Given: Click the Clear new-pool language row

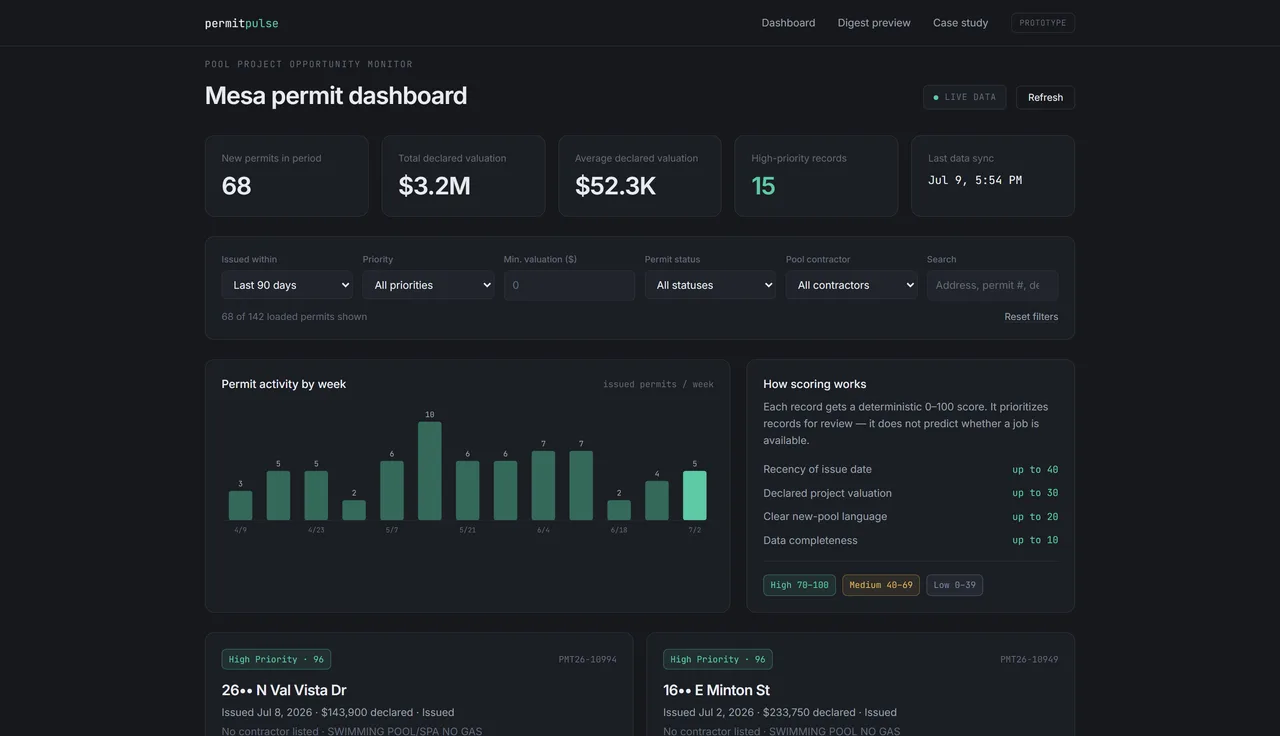Looking at the screenshot, I should point(910,517).
